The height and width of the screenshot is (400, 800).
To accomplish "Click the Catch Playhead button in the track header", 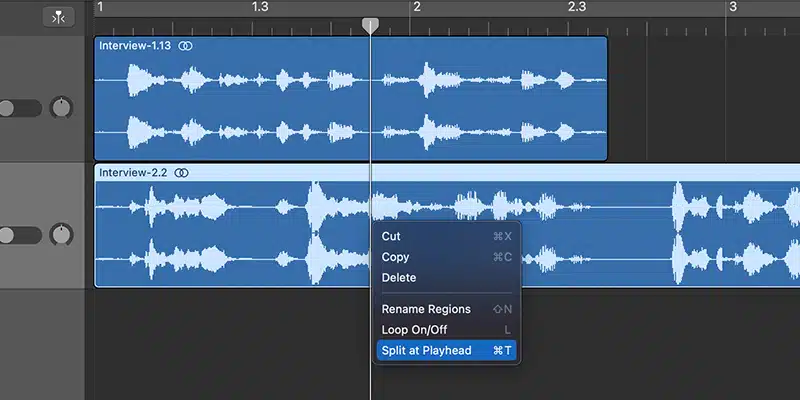I will pyautogui.click(x=58, y=18).
